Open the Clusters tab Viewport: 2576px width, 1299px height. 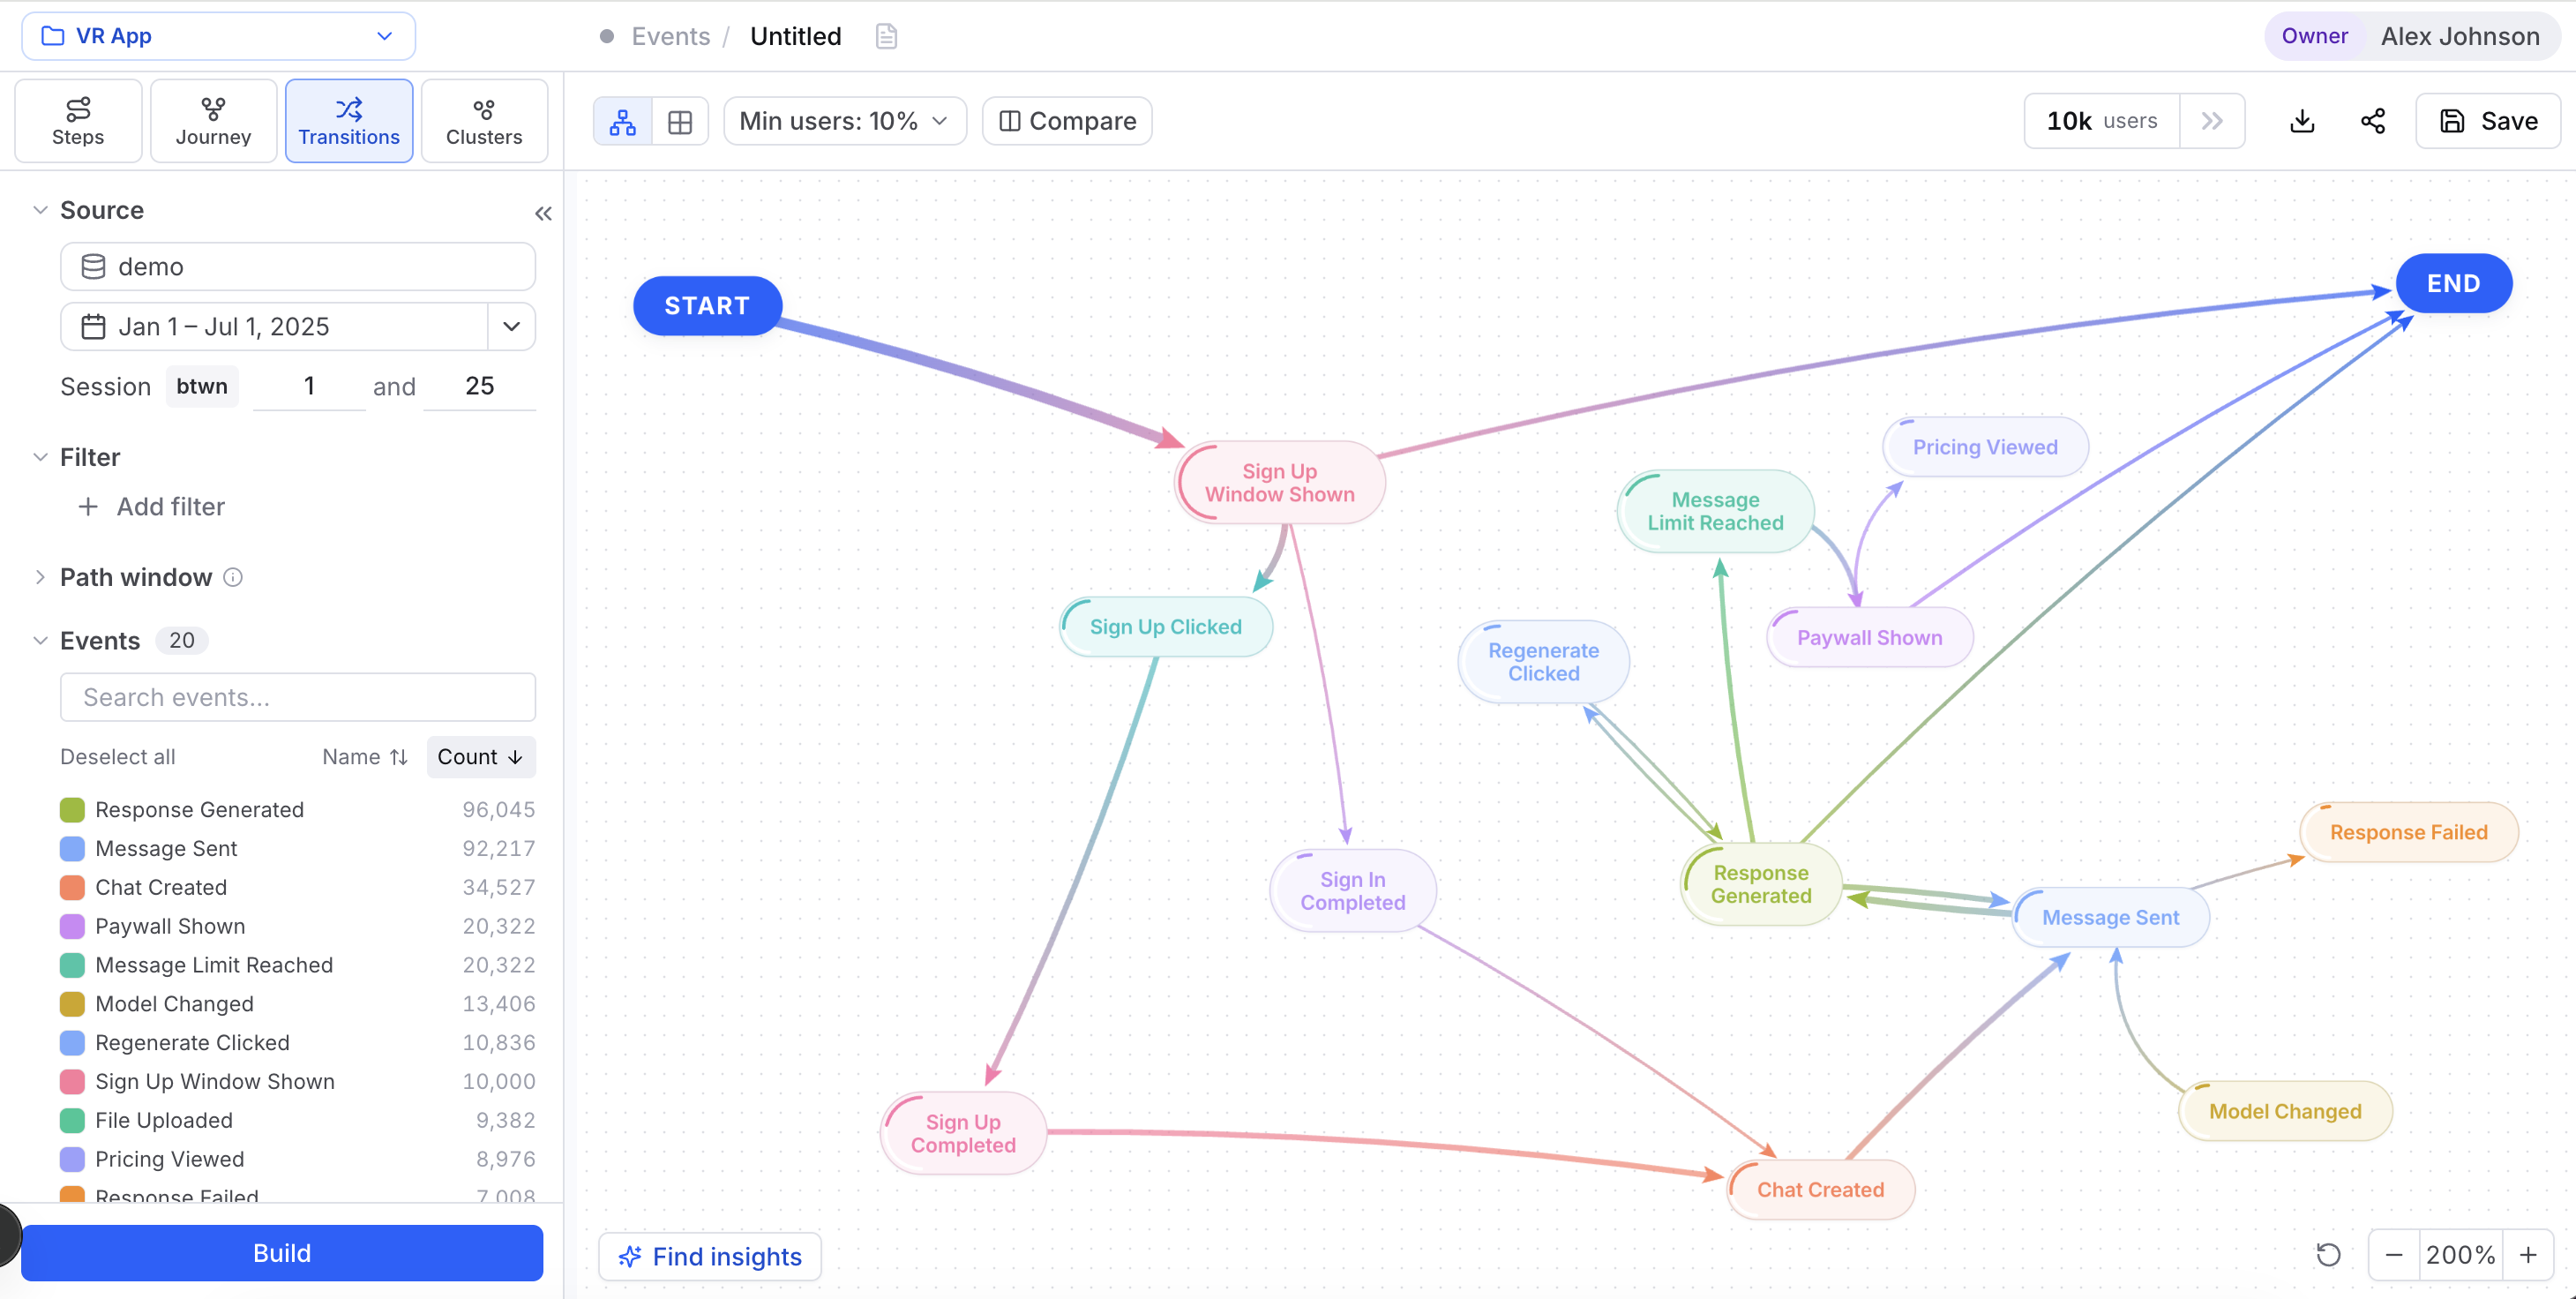pyautogui.click(x=484, y=121)
